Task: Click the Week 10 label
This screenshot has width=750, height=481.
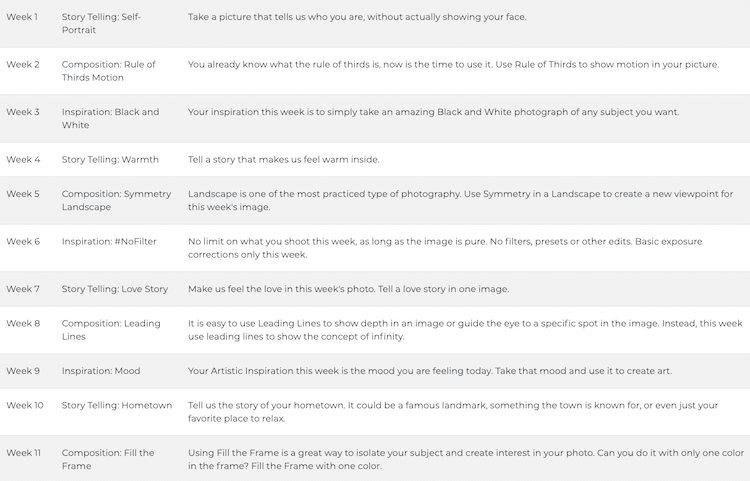Action: pos(25,405)
